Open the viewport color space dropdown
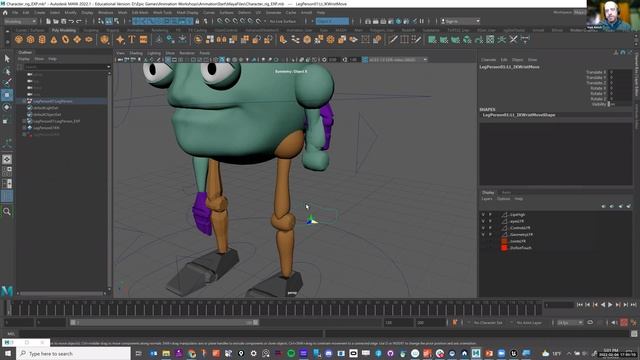This screenshot has height=360, width=640. 398,60
